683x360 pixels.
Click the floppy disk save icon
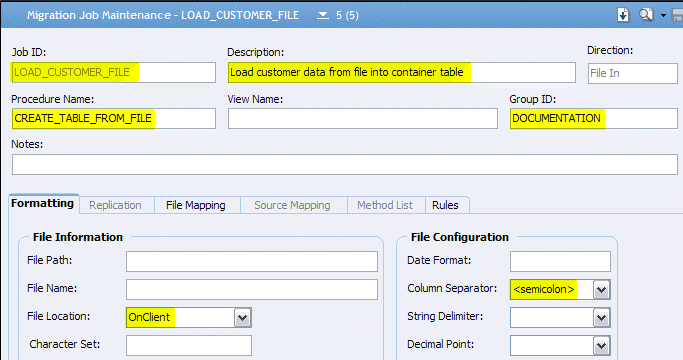point(677,15)
